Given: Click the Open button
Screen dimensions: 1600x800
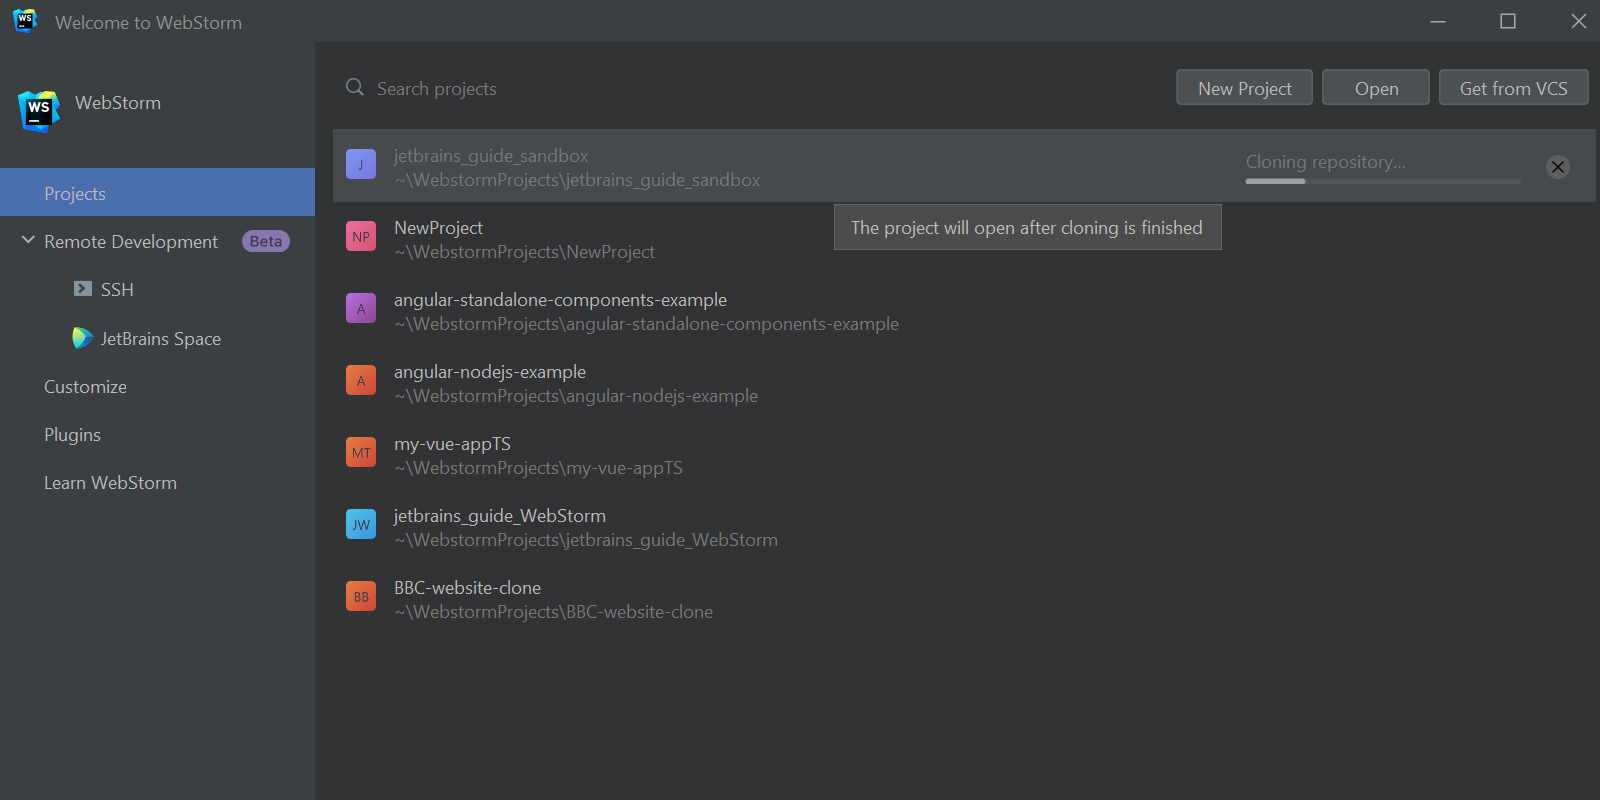Looking at the screenshot, I should coord(1376,88).
